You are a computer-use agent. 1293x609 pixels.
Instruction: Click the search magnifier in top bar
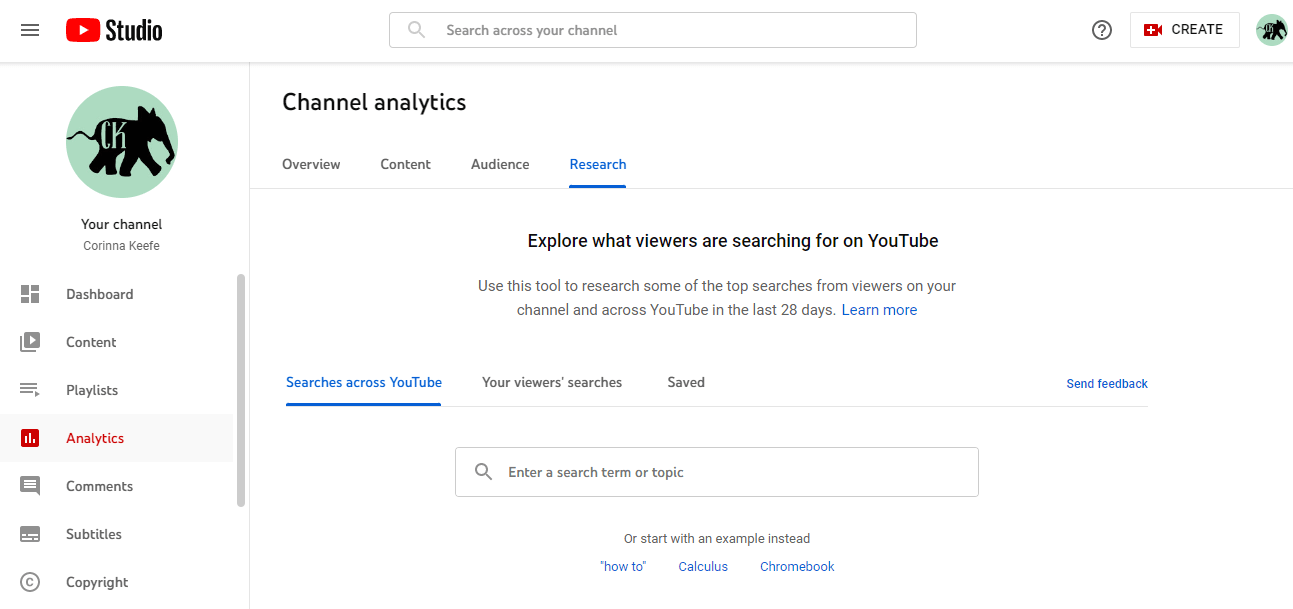(417, 30)
